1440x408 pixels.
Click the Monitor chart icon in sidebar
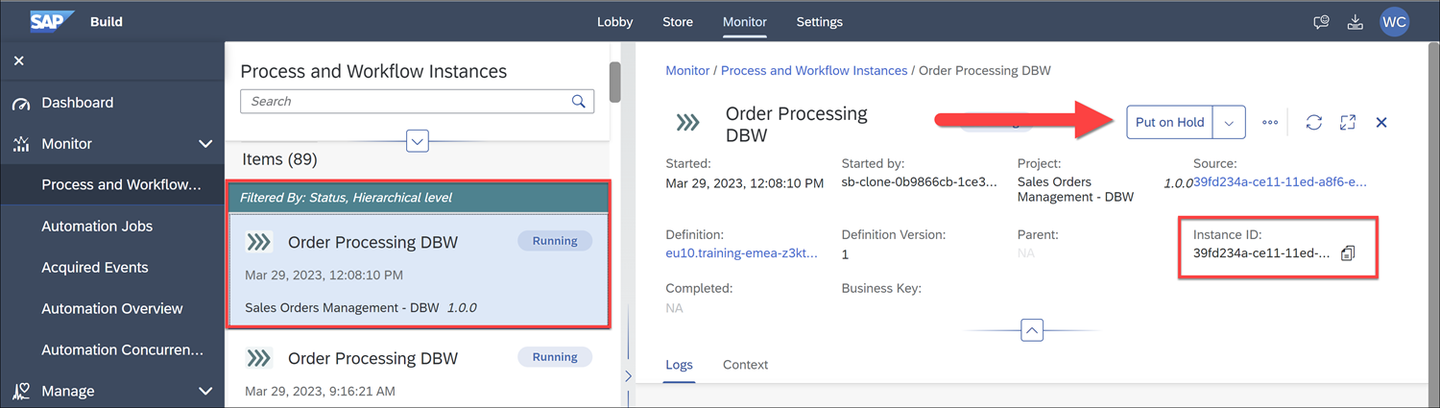point(21,144)
